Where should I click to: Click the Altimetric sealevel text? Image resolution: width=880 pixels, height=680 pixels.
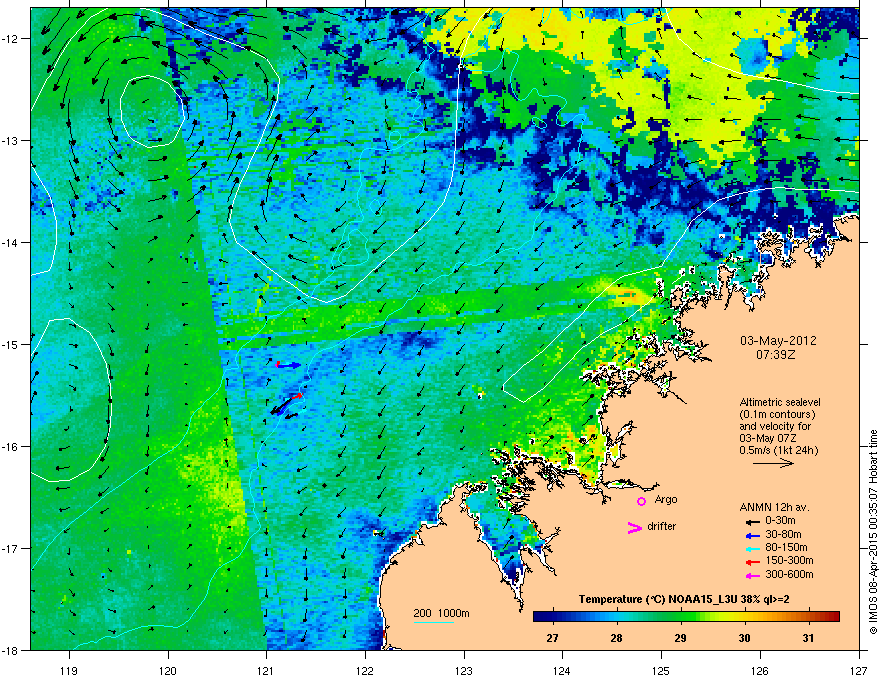780,402
